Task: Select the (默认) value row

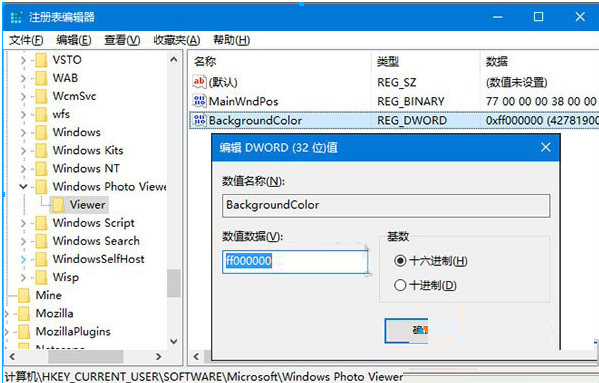Action: pyautogui.click(x=394, y=82)
